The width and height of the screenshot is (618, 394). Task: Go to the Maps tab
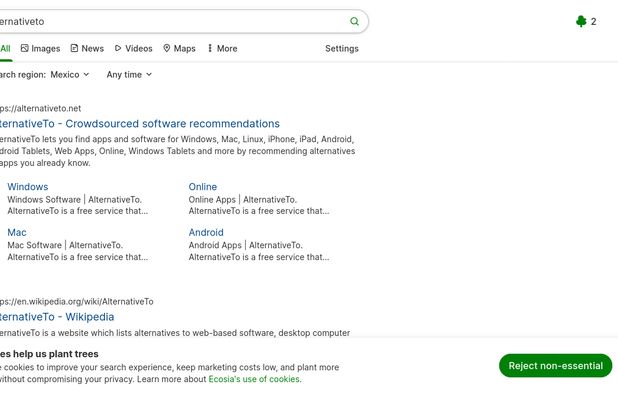point(179,48)
